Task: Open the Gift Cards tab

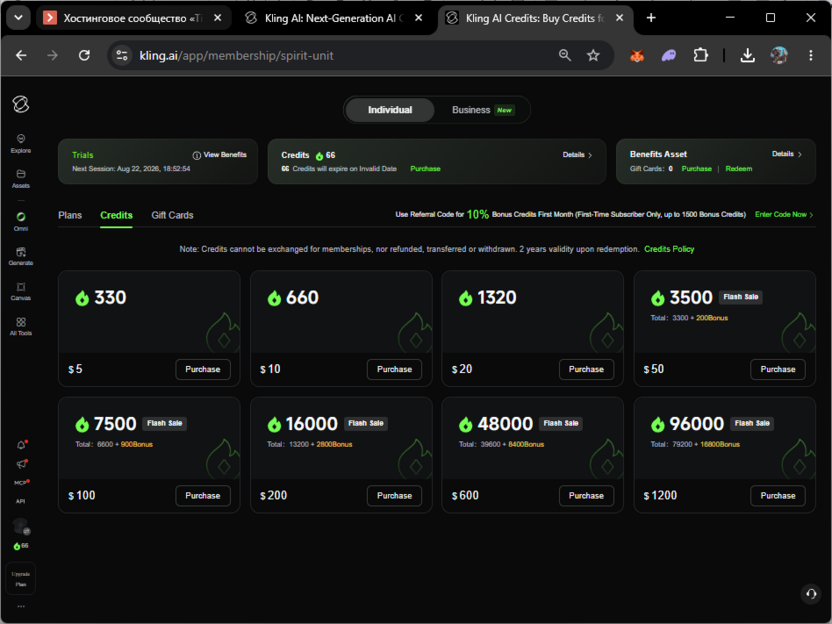Action: tap(172, 215)
